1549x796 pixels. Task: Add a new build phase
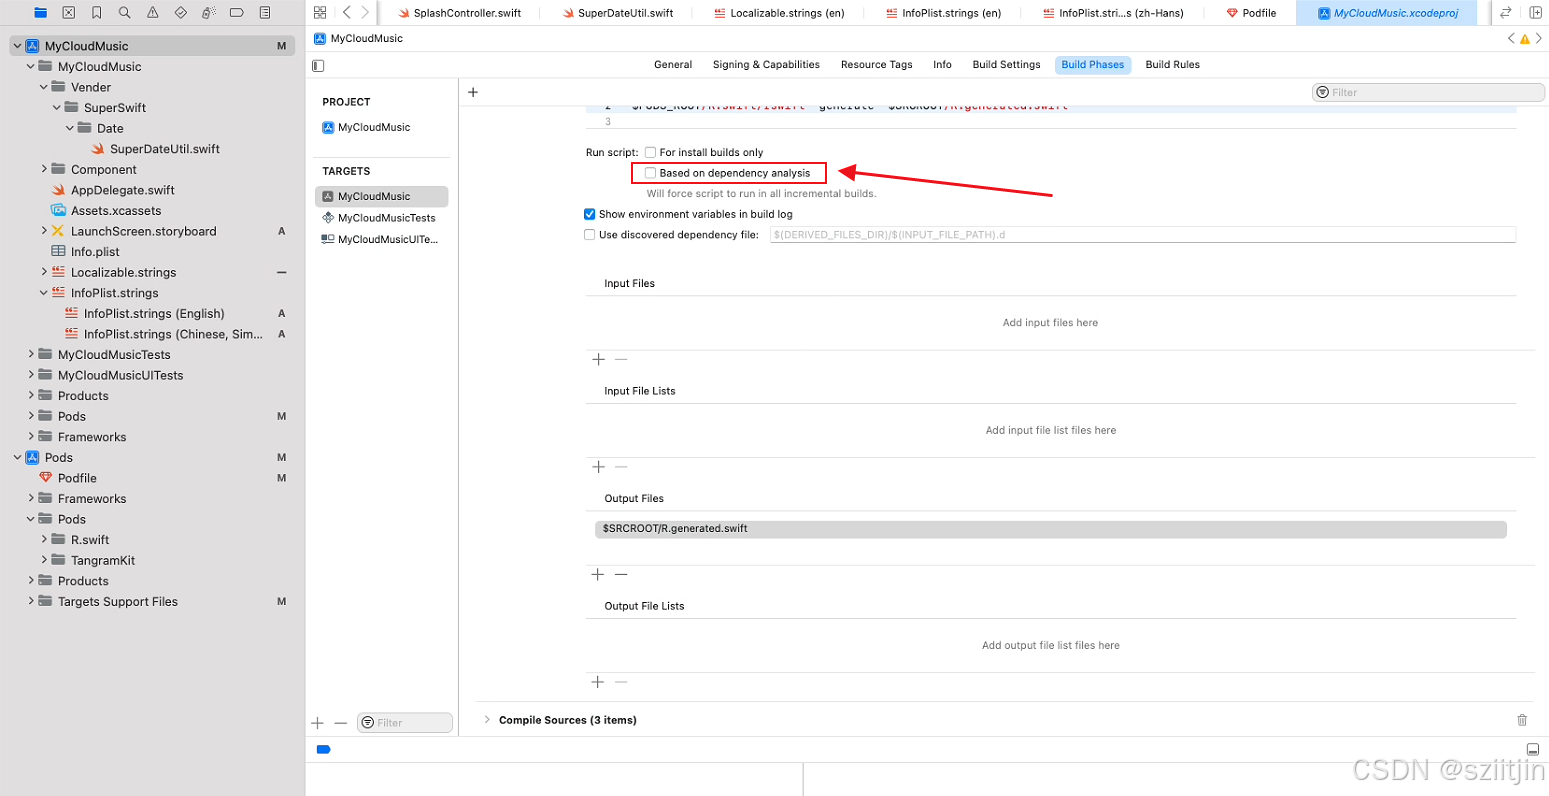(473, 92)
